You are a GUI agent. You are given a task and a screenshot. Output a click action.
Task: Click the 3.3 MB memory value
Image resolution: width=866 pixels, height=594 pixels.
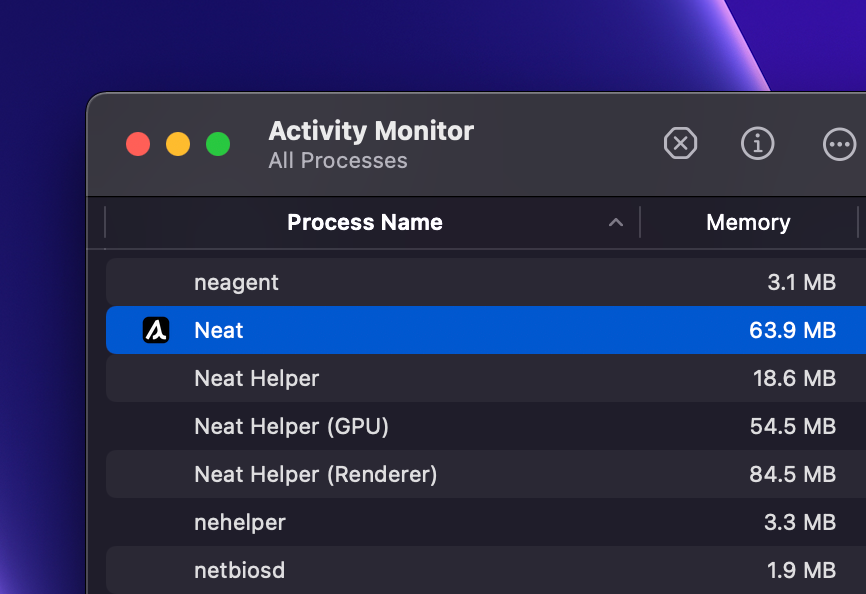800,522
